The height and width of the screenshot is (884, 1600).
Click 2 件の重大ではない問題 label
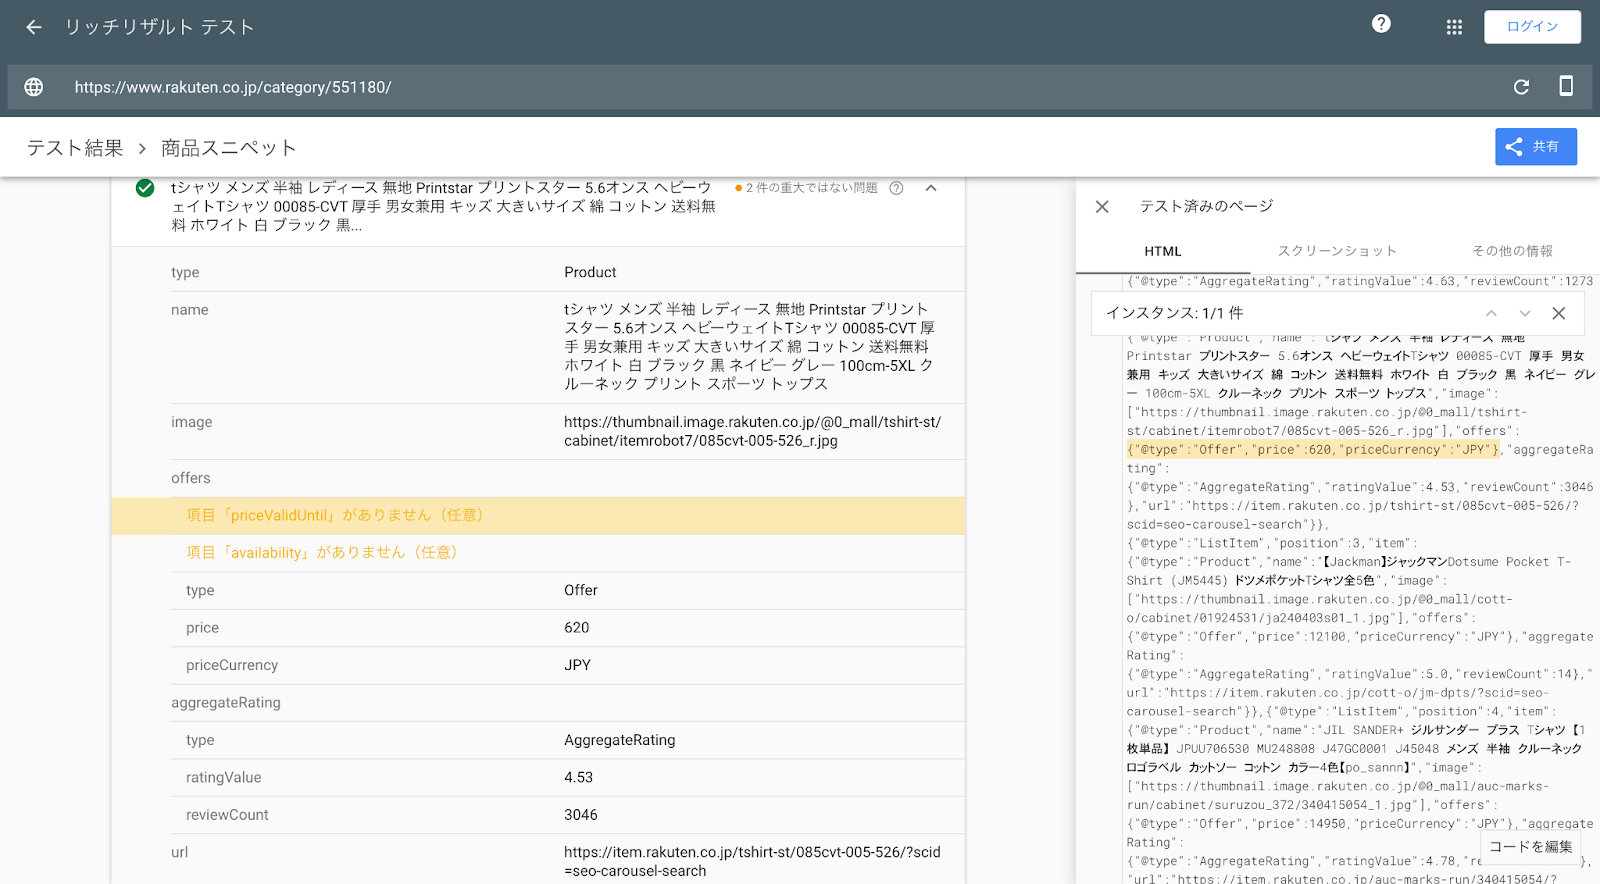[x=811, y=188]
